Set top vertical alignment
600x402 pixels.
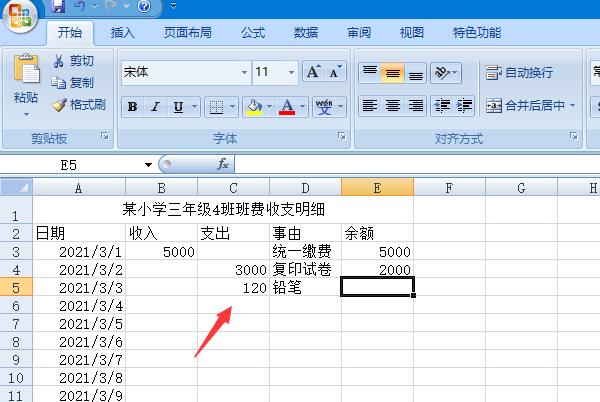(370, 72)
